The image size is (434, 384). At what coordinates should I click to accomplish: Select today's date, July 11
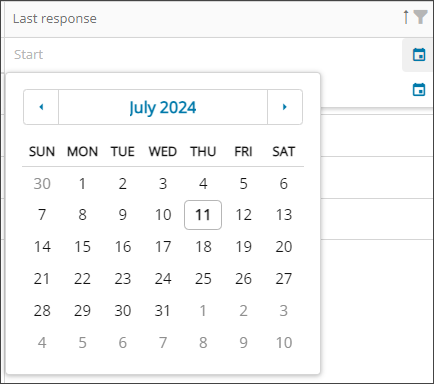pos(203,215)
